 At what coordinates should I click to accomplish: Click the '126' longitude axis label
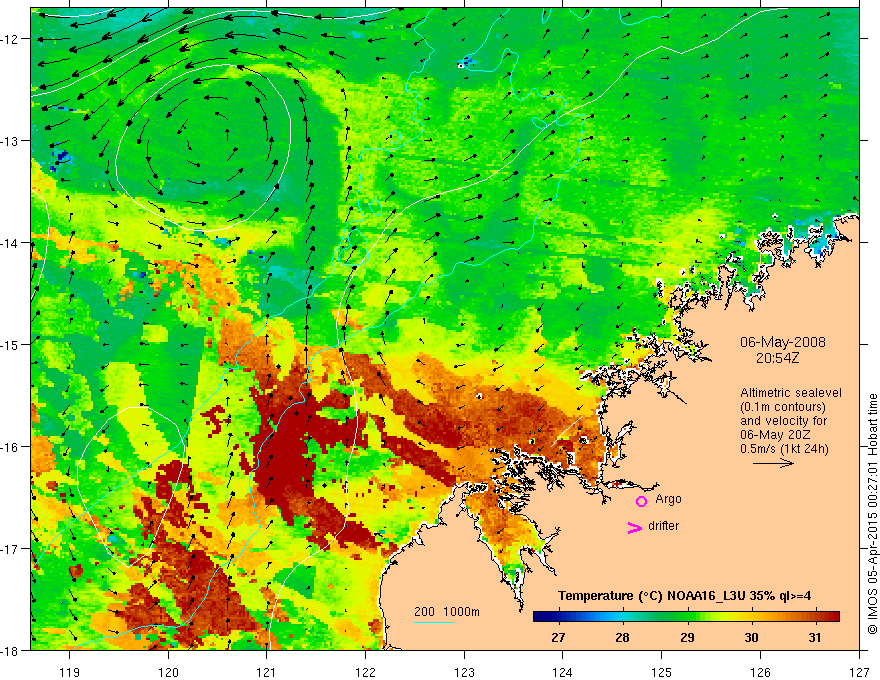[x=760, y=672]
